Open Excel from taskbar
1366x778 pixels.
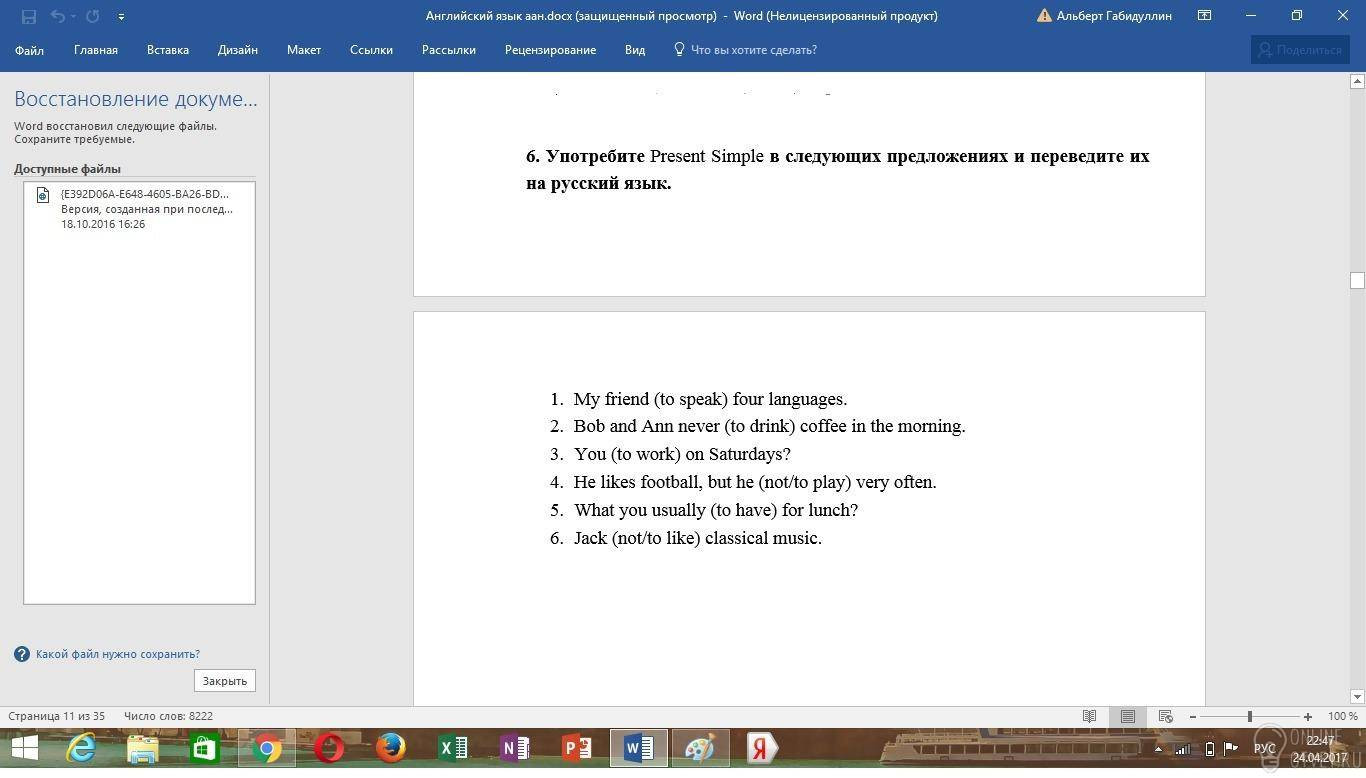(x=452, y=748)
